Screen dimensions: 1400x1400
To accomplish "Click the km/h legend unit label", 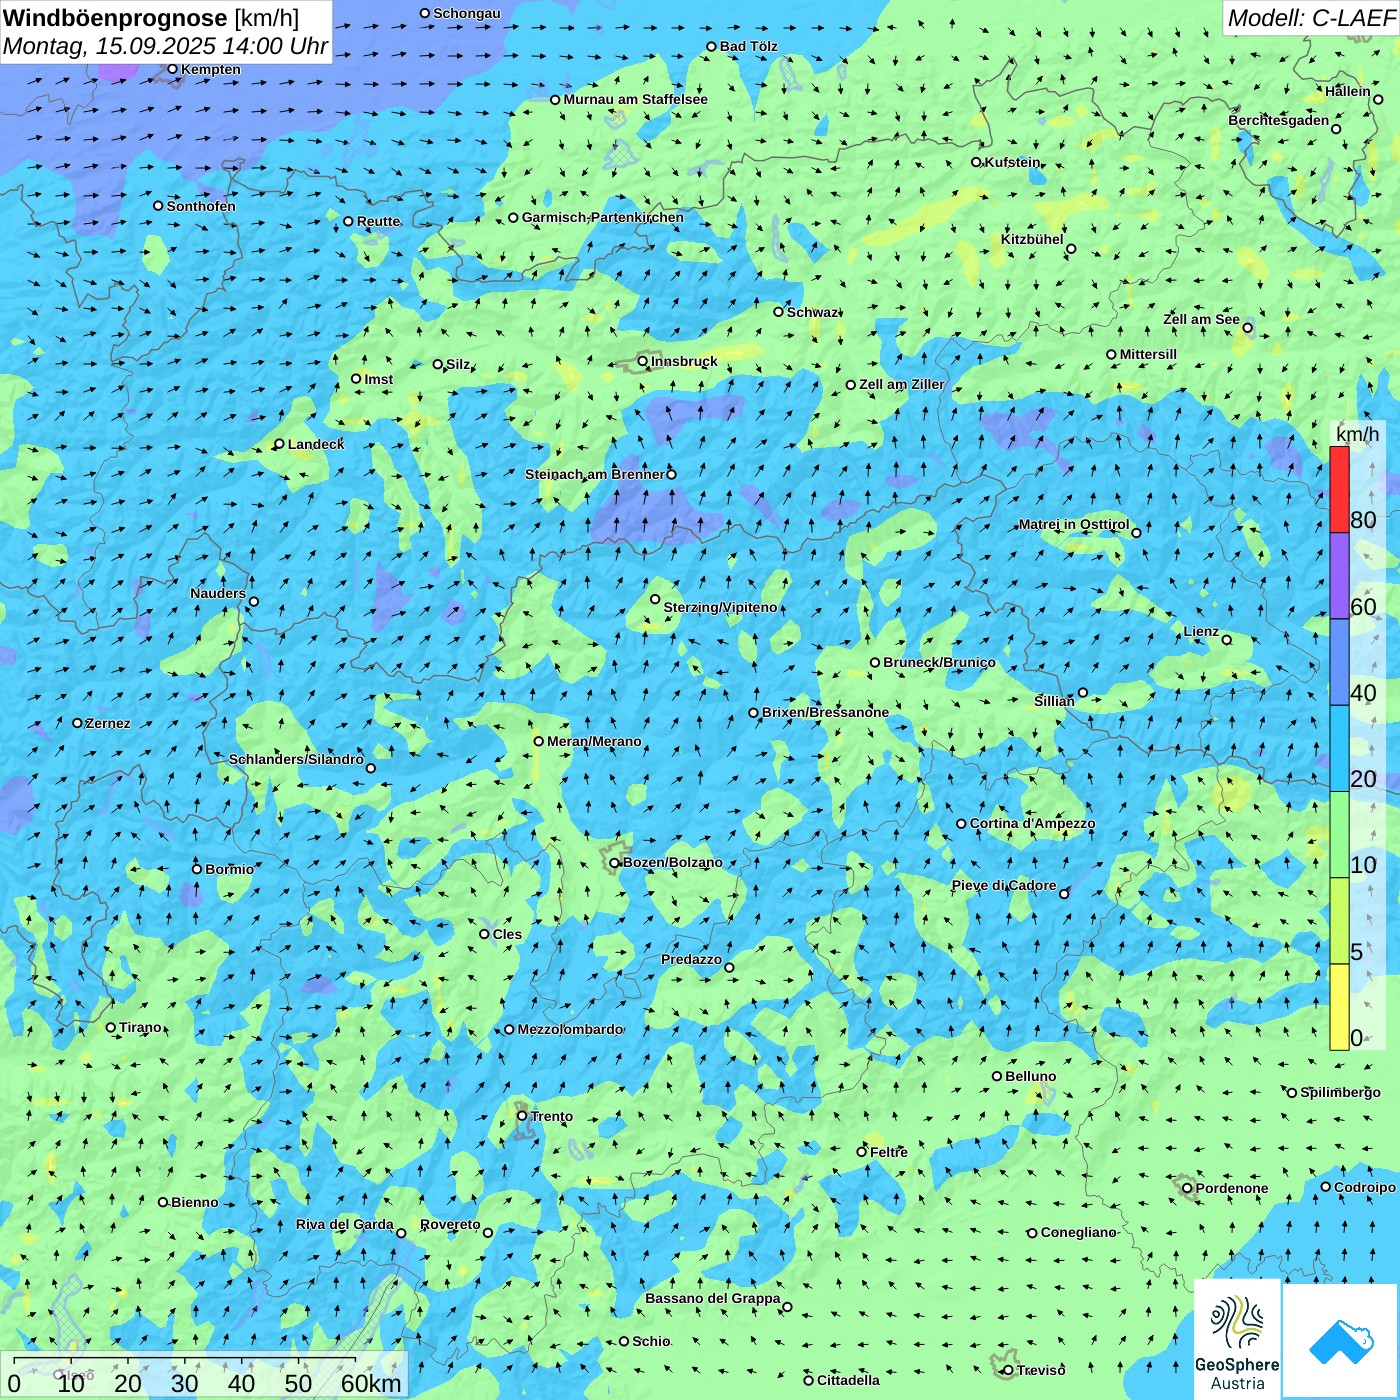I will tap(1357, 434).
